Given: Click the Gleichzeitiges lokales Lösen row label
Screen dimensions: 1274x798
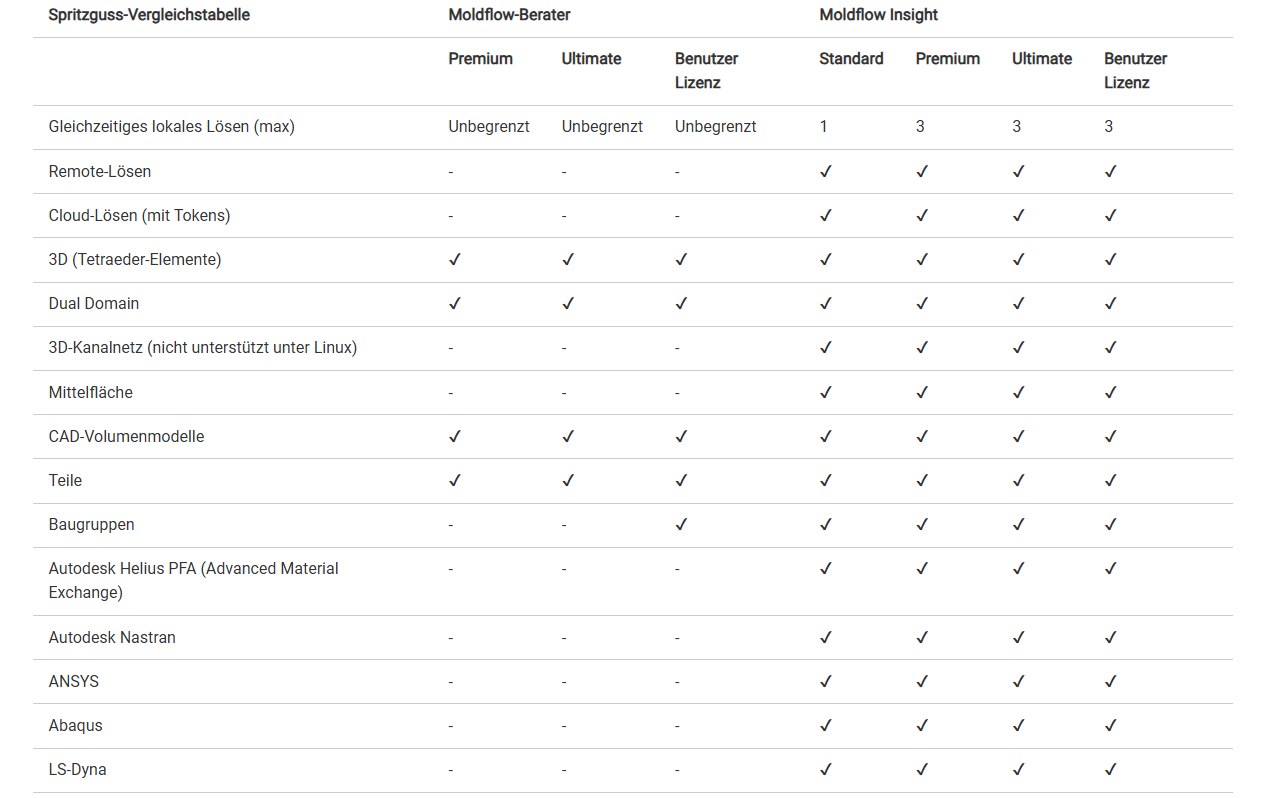Looking at the screenshot, I should tap(171, 127).
